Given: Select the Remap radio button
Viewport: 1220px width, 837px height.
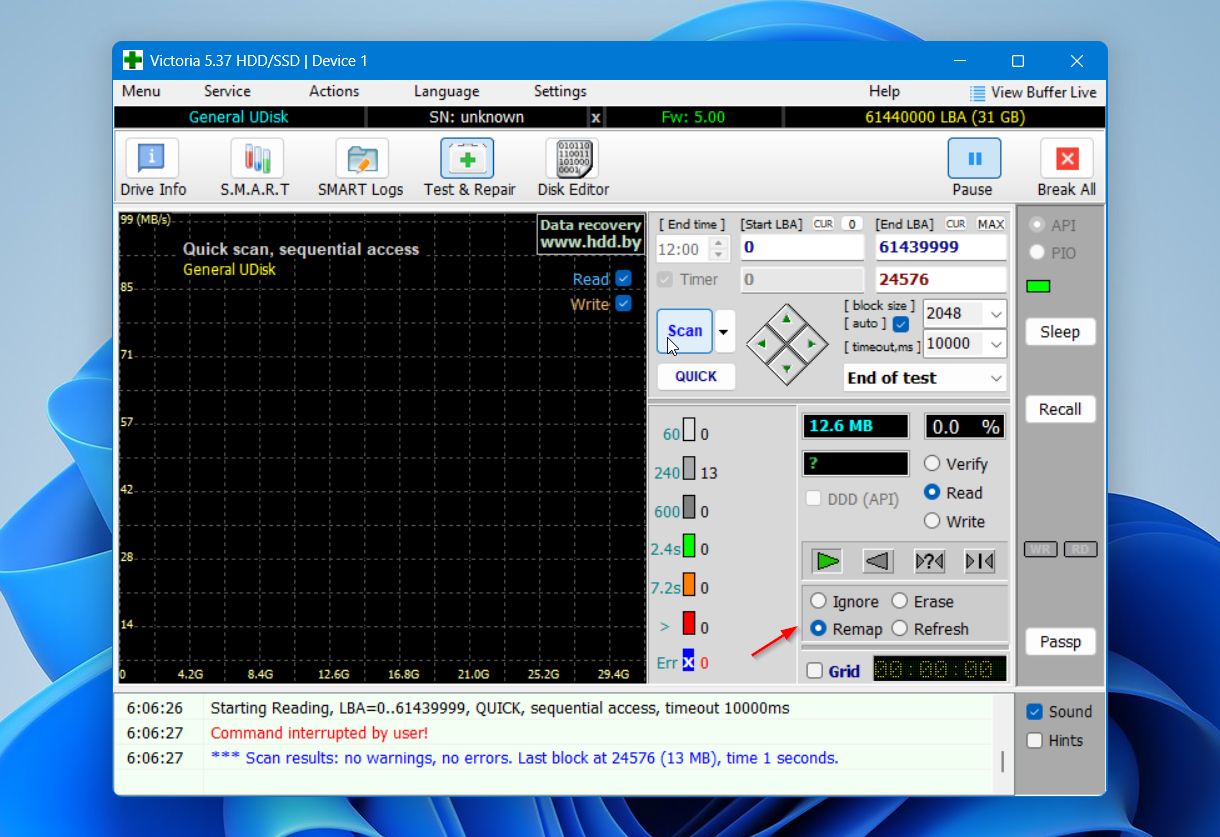Looking at the screenshot, I should point(819,629).
